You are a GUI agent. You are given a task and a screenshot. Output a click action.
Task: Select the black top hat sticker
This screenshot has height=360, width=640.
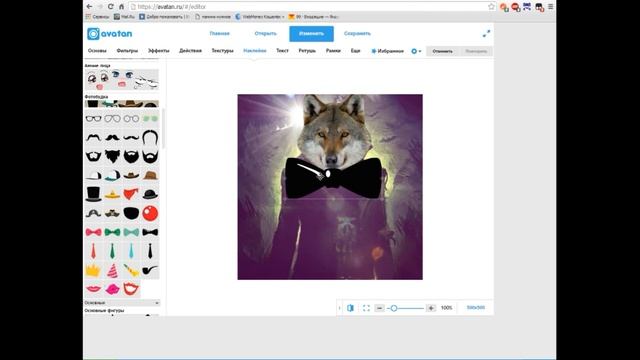coord(93,194)
